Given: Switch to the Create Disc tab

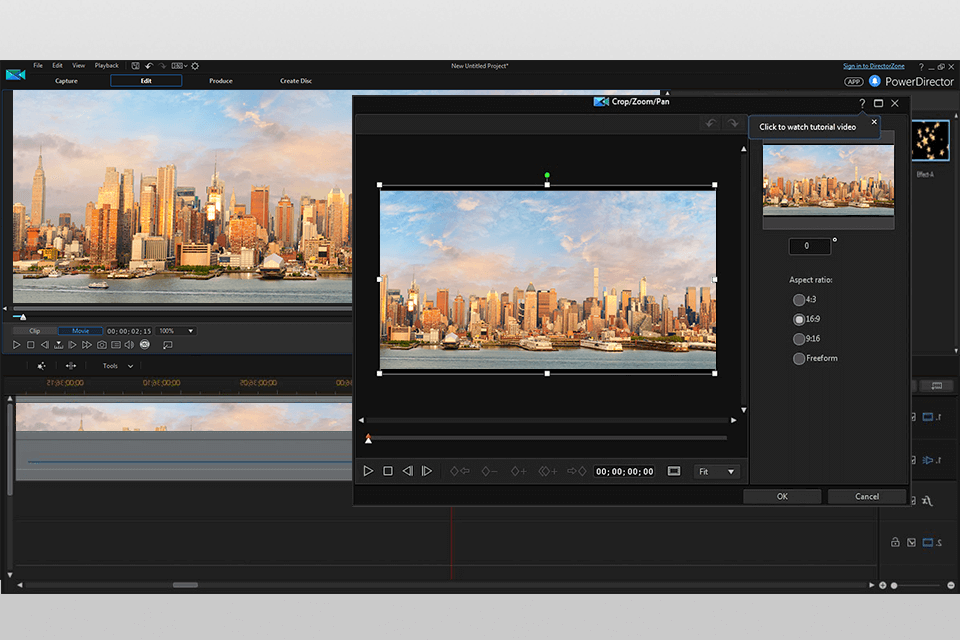Looking at the screenshot, I should point(296,81).
